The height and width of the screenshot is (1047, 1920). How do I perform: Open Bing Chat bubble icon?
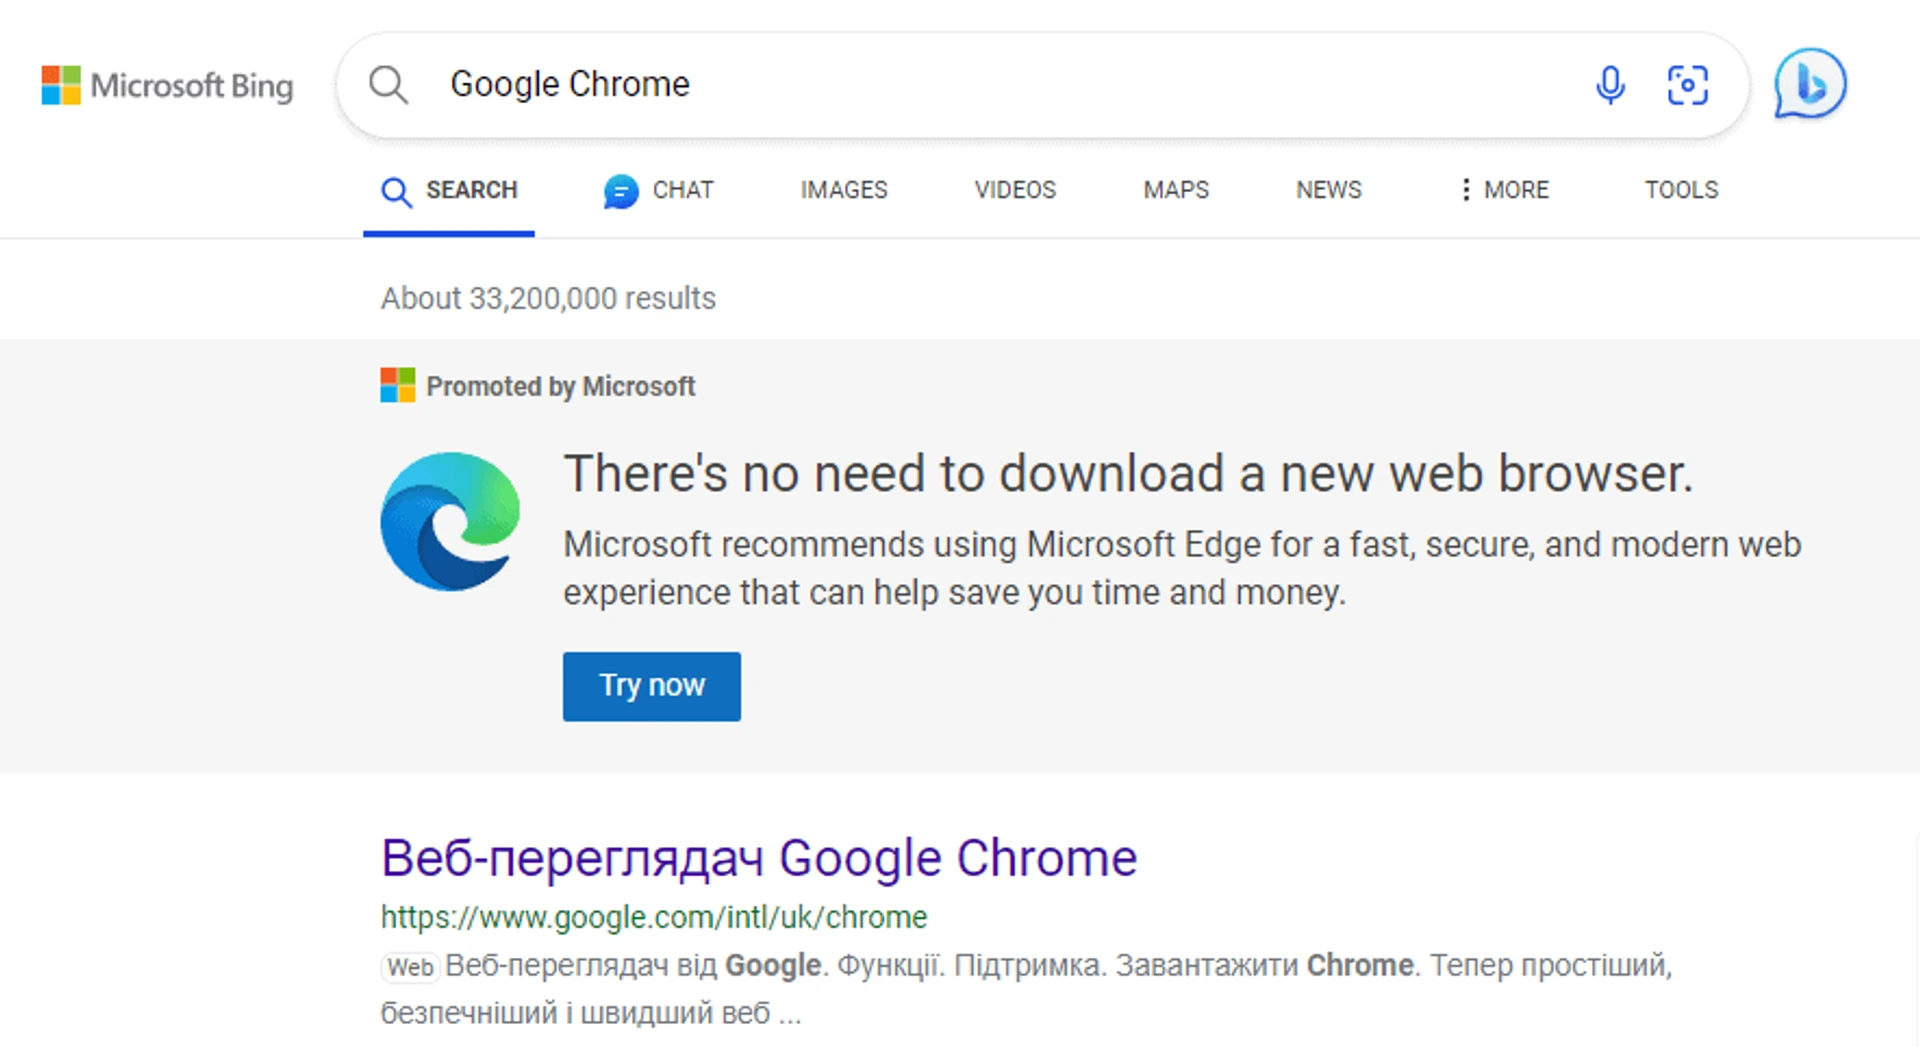(x=1810, y=84)
